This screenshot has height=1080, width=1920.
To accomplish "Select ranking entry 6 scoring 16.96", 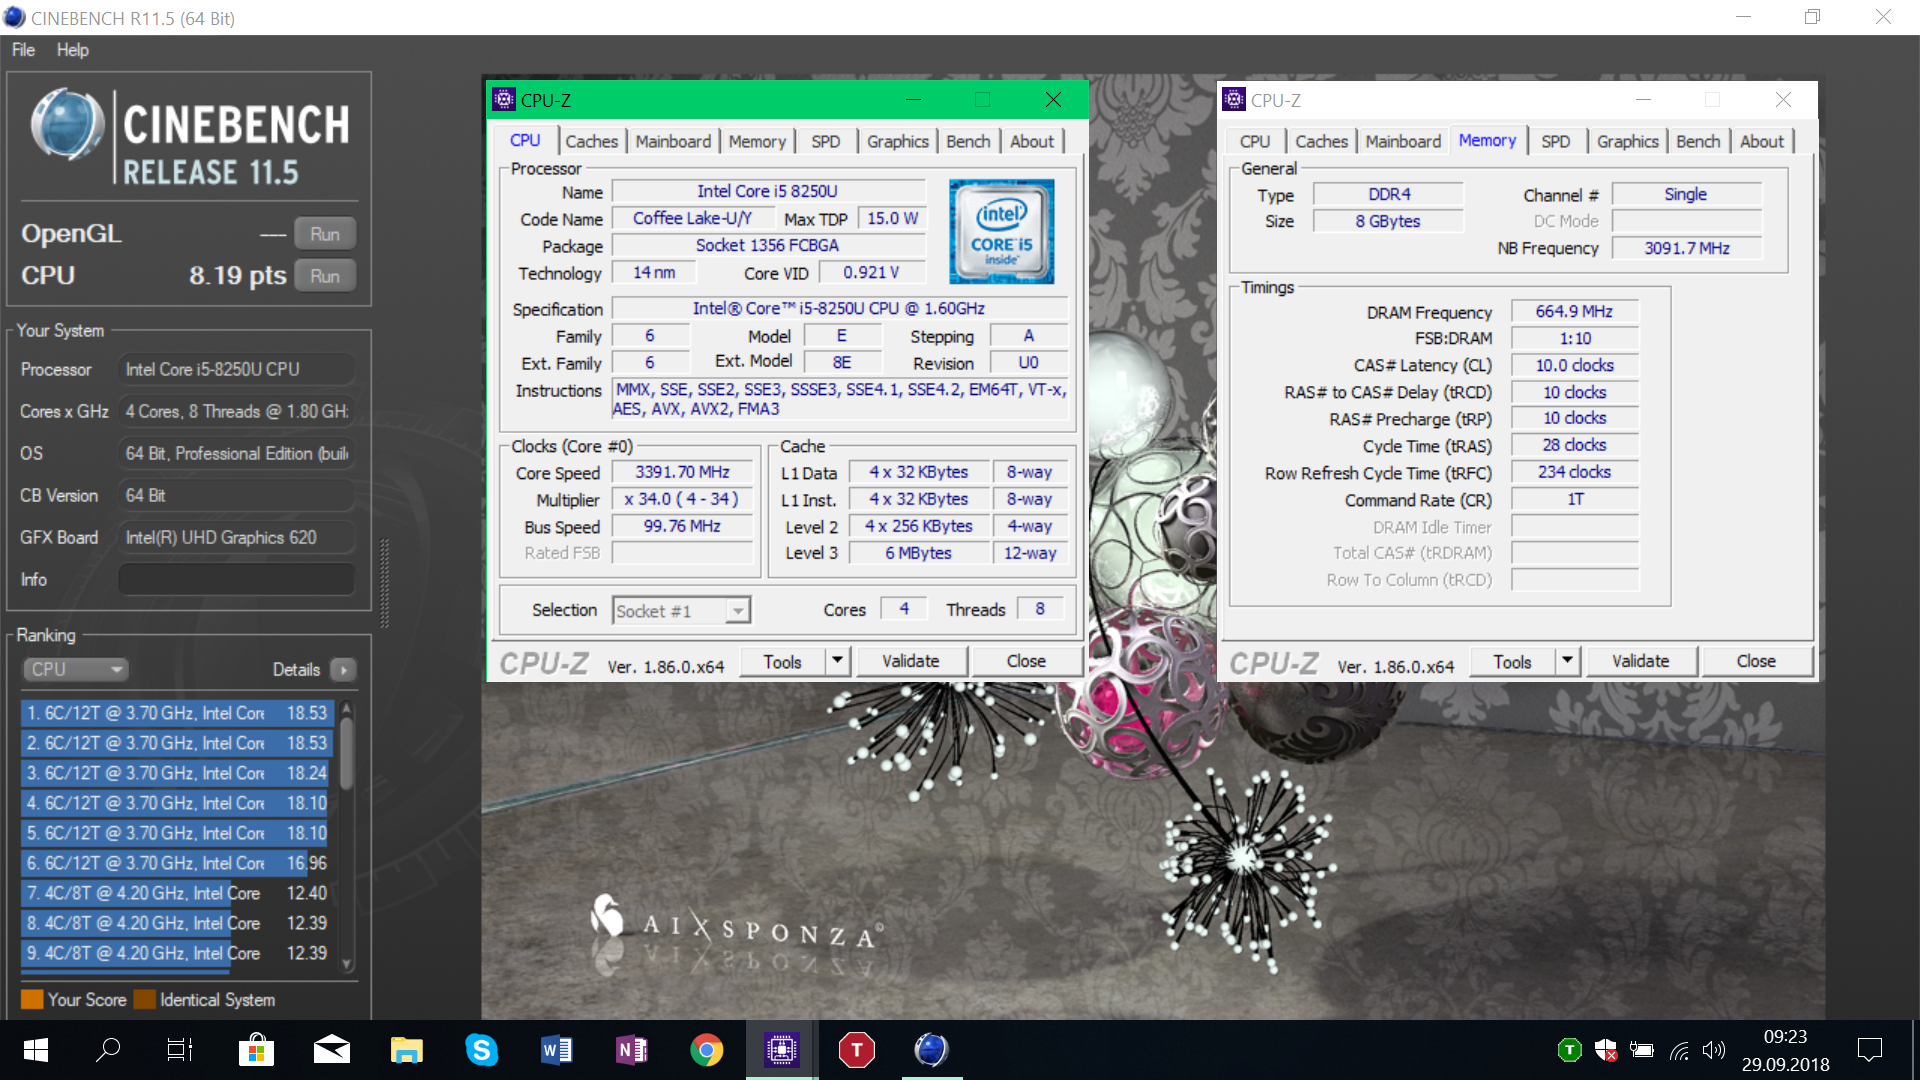I will [177, 863].
